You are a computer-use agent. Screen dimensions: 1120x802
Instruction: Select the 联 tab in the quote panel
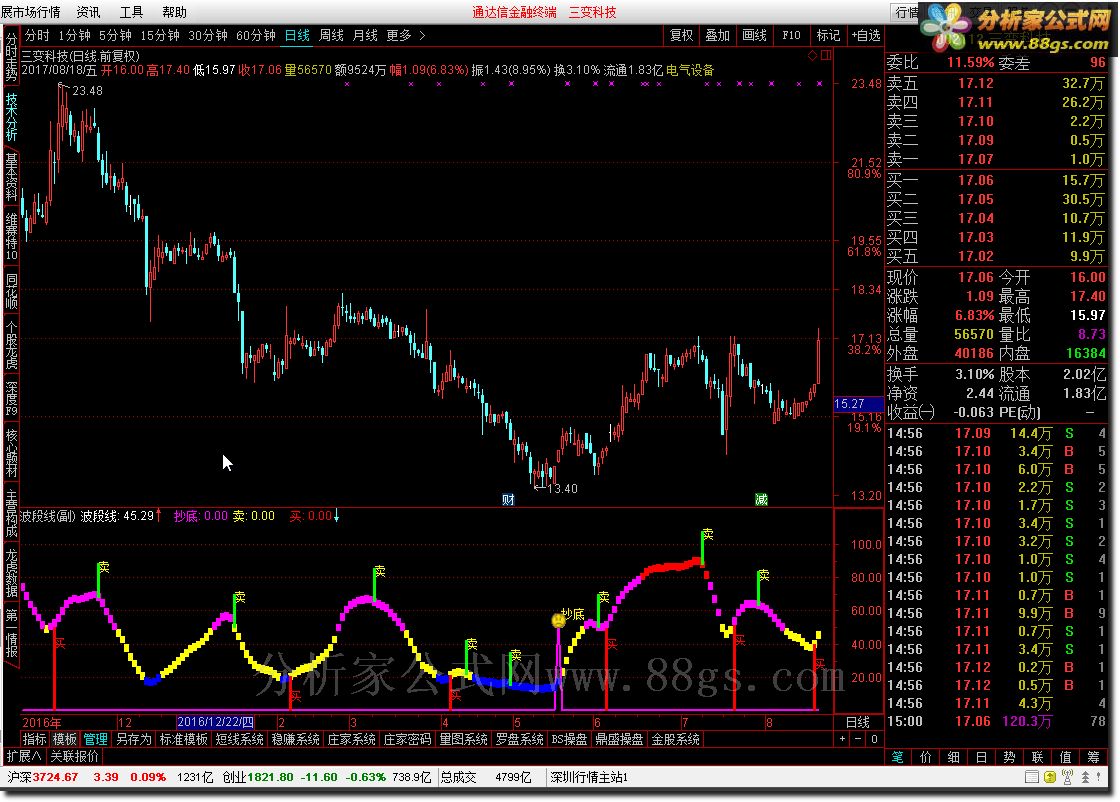(1037, 757)
